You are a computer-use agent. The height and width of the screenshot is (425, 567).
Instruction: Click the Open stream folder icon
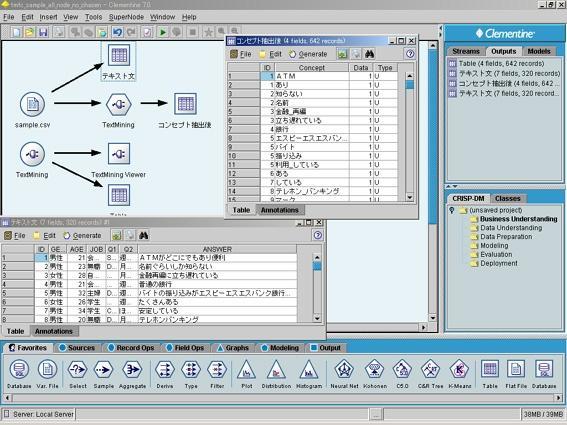tap(30, 32)
